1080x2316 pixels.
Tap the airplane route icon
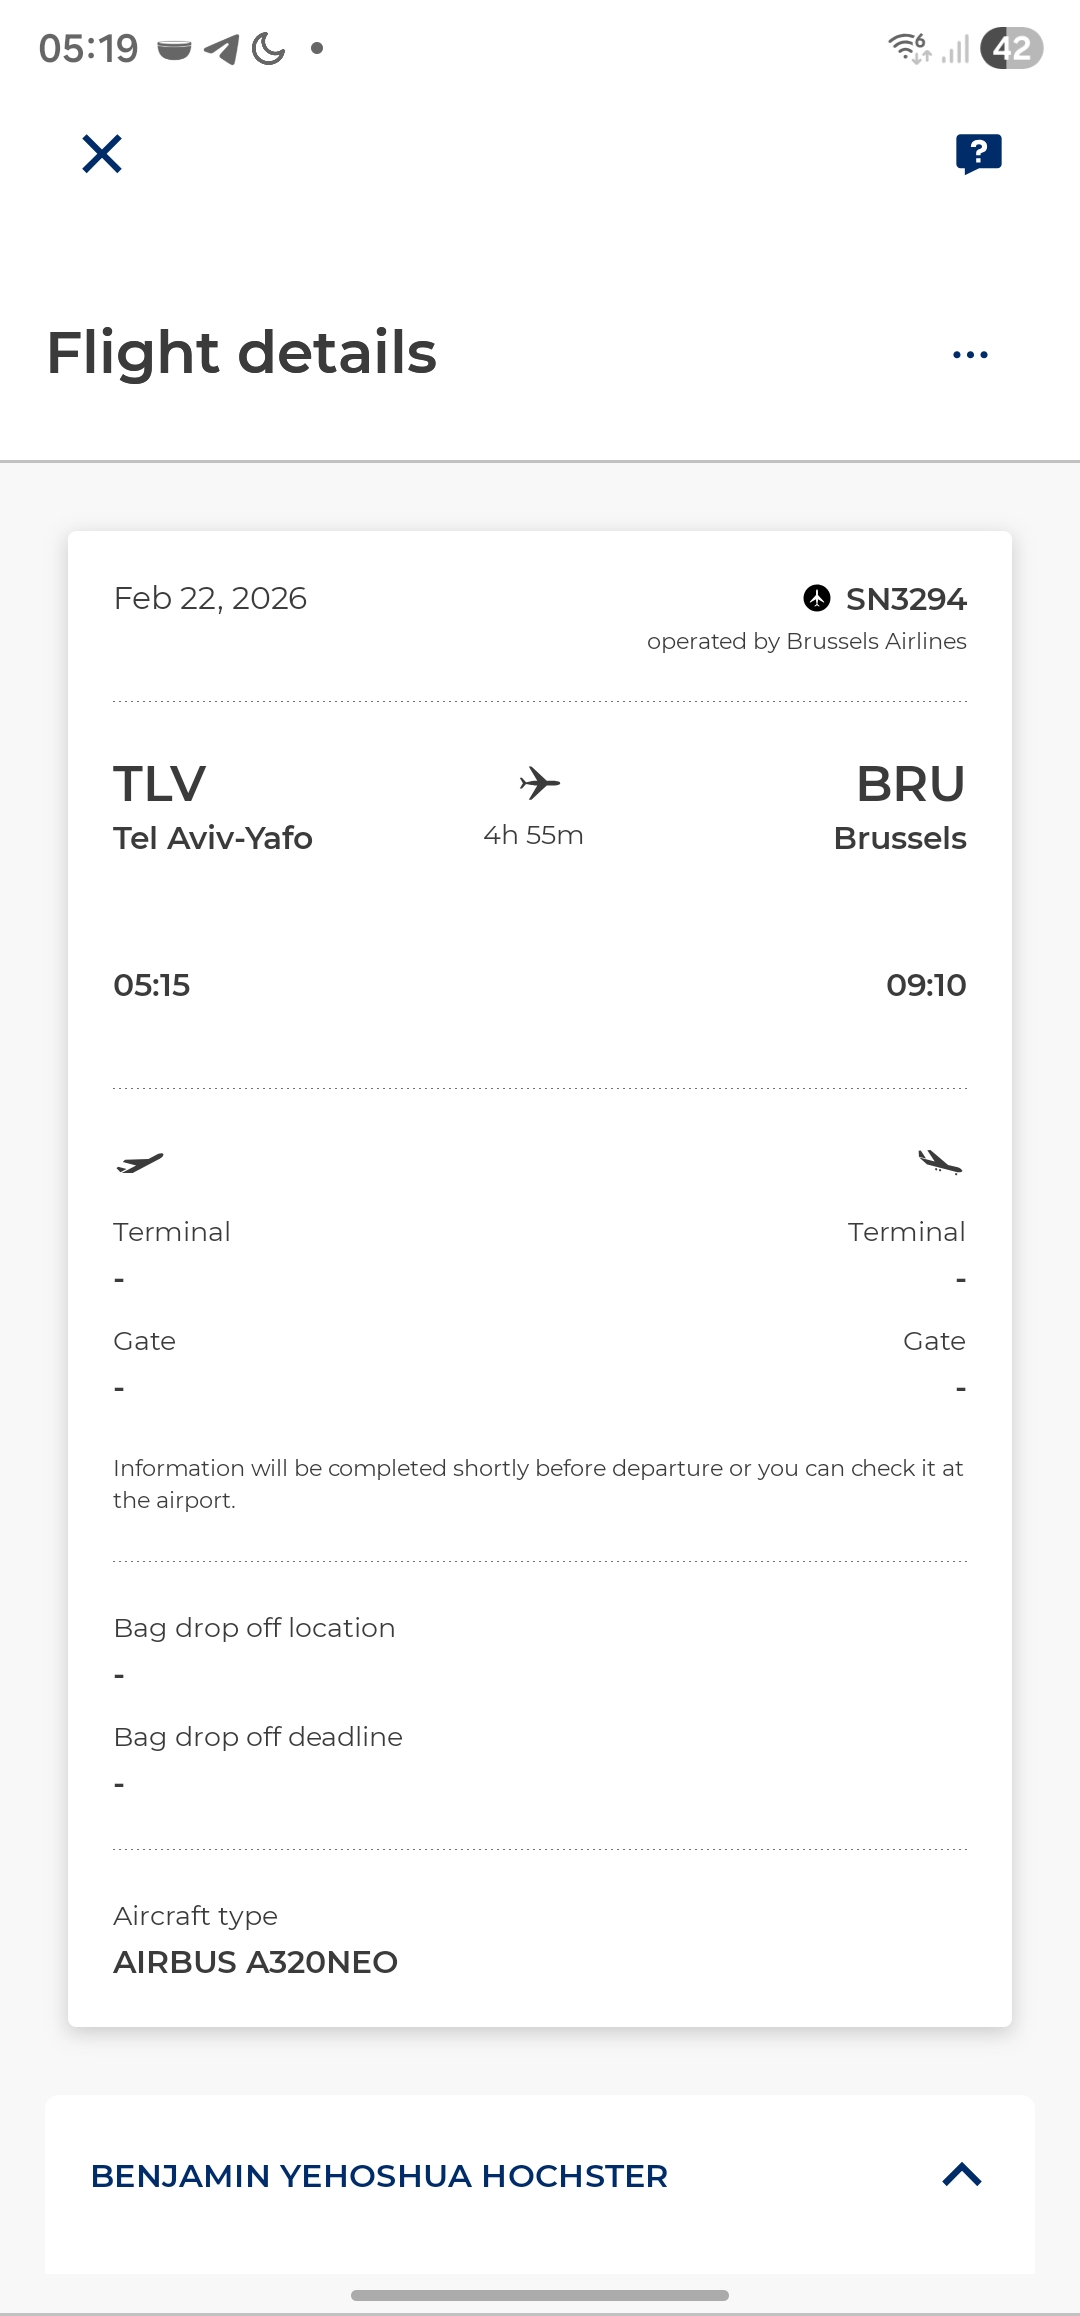(x=540, y=783)
